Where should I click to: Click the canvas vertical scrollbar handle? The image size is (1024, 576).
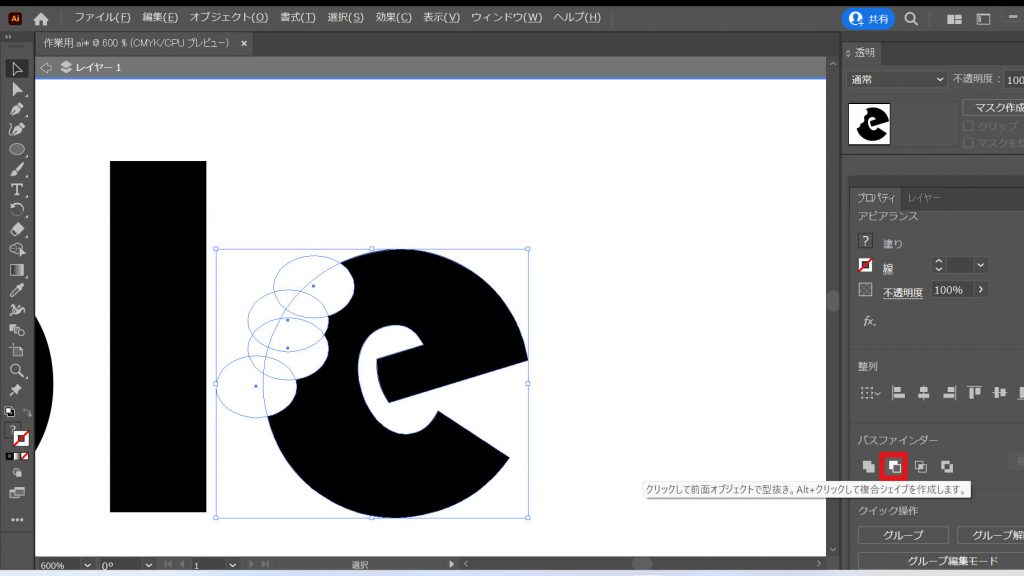833,301
